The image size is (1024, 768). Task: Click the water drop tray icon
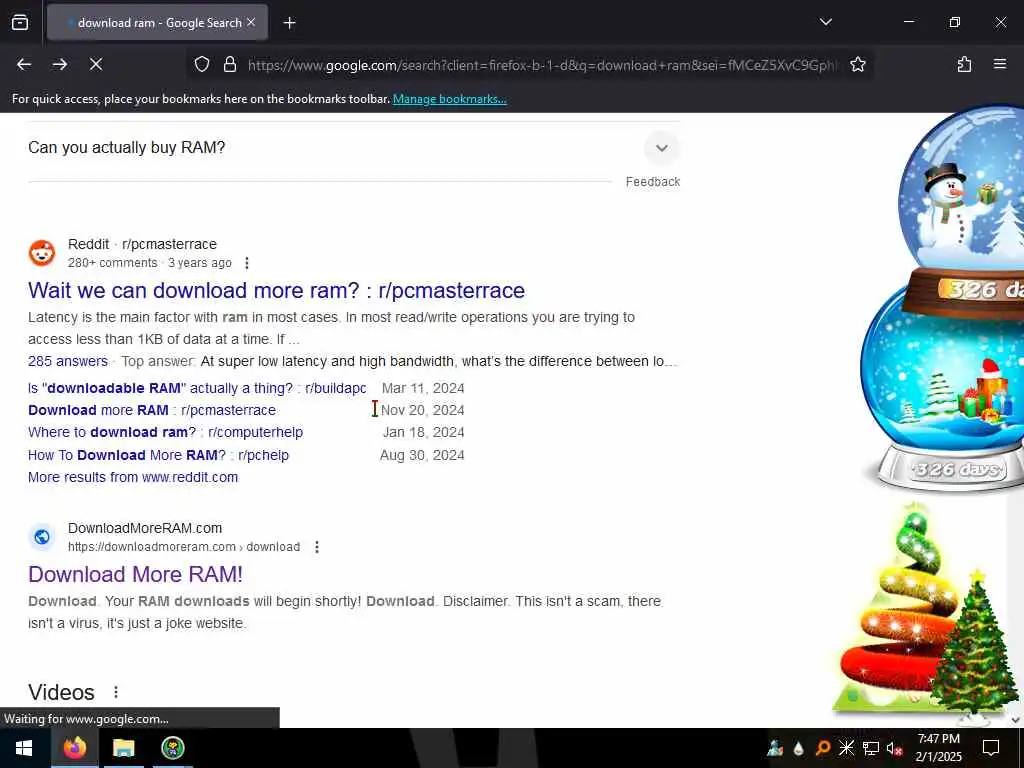click(799, 748)
